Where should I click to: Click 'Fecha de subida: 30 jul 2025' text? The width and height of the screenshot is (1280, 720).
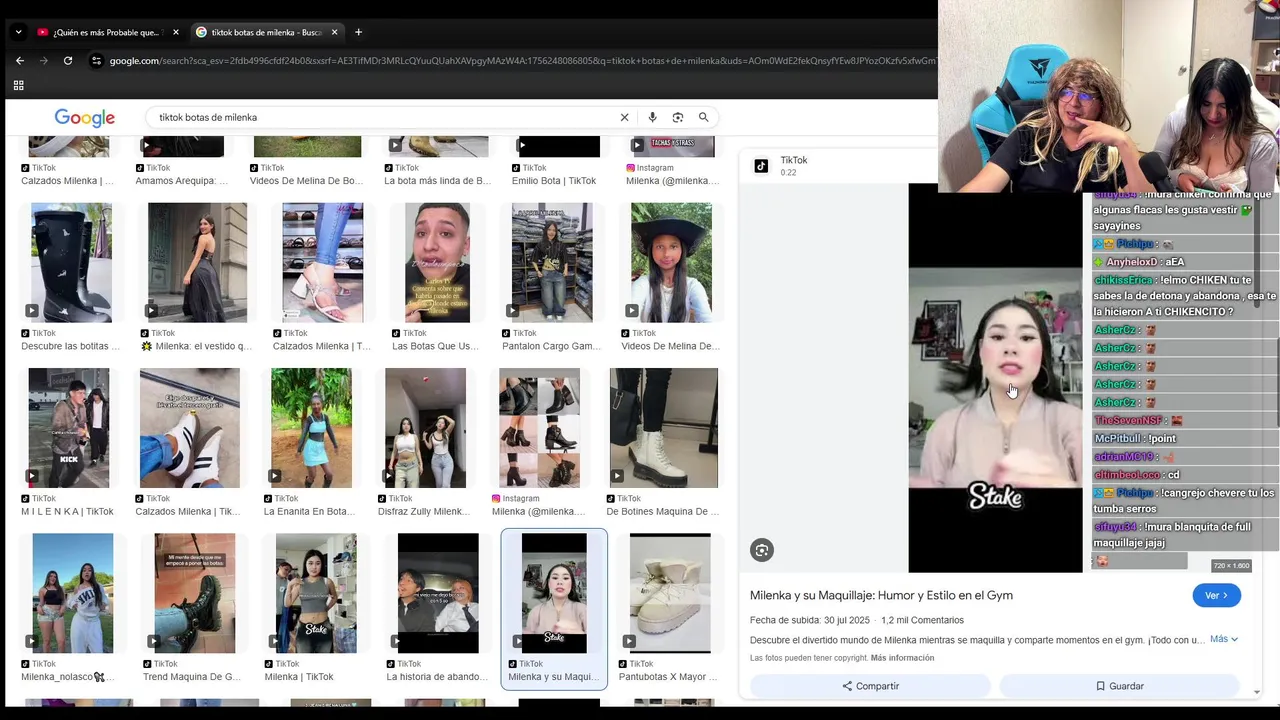(810, 620)
